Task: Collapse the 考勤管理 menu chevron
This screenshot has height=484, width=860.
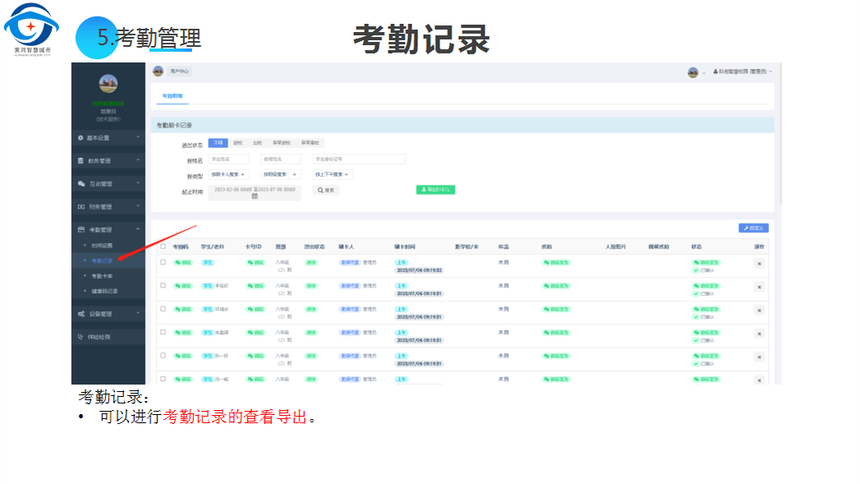Action: pos(138,229)
